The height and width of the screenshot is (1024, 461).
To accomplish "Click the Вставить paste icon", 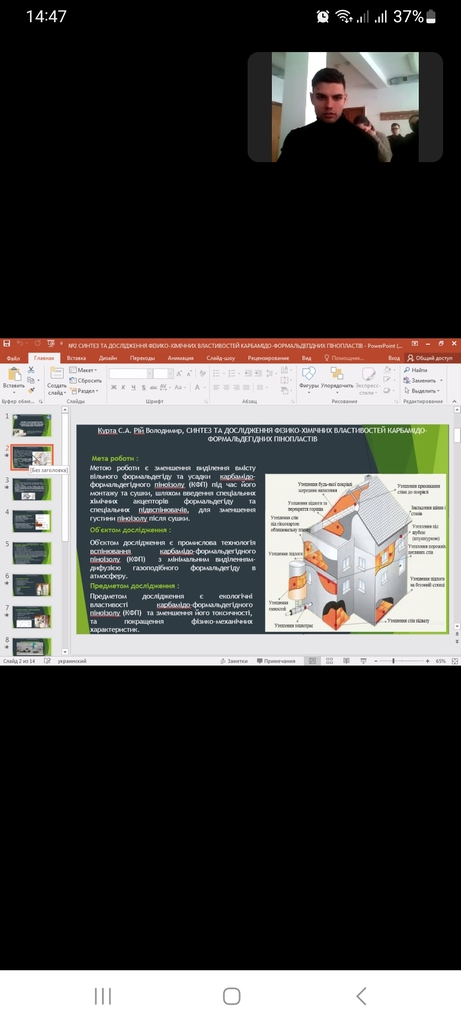I will click(x=13, y=378).
